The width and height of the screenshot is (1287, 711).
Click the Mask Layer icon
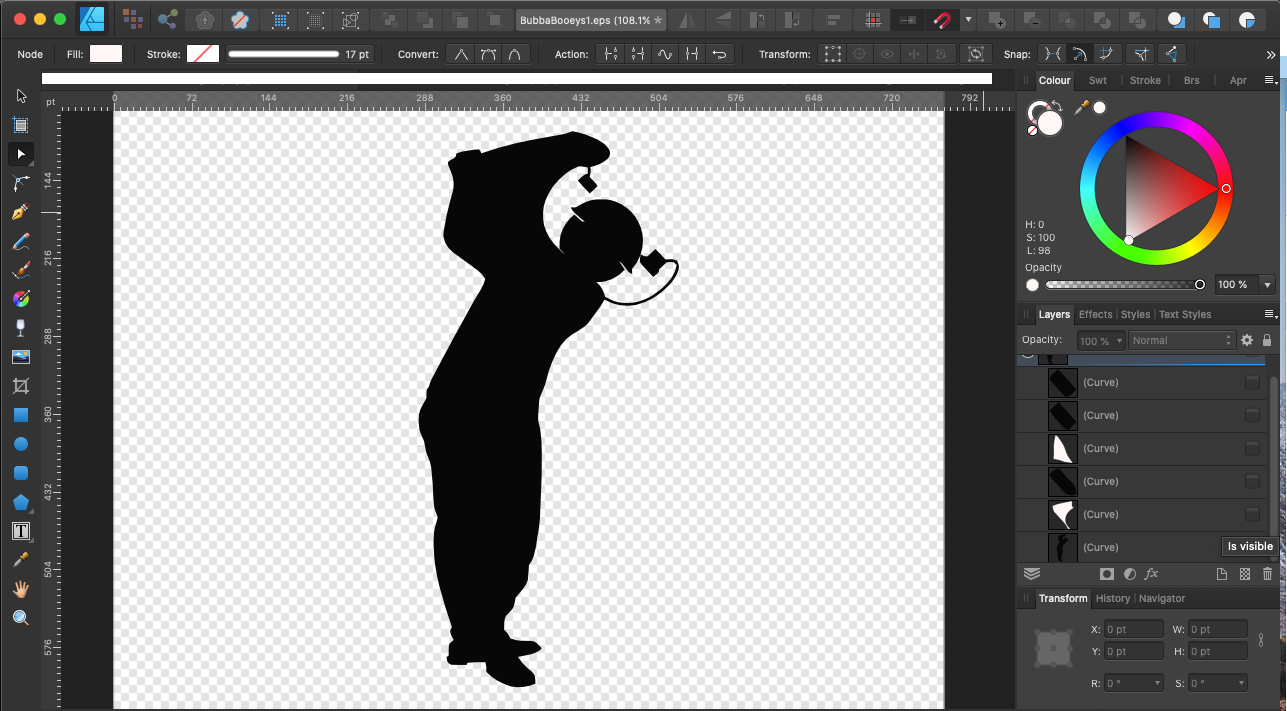(x=1107, y=574)
